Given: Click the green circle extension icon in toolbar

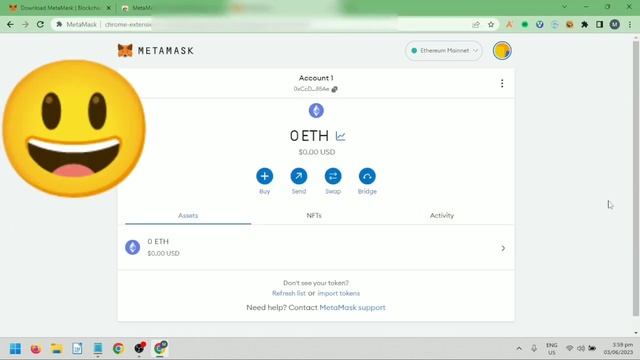Looking at the screenshot, I should [x=525, y=24].
